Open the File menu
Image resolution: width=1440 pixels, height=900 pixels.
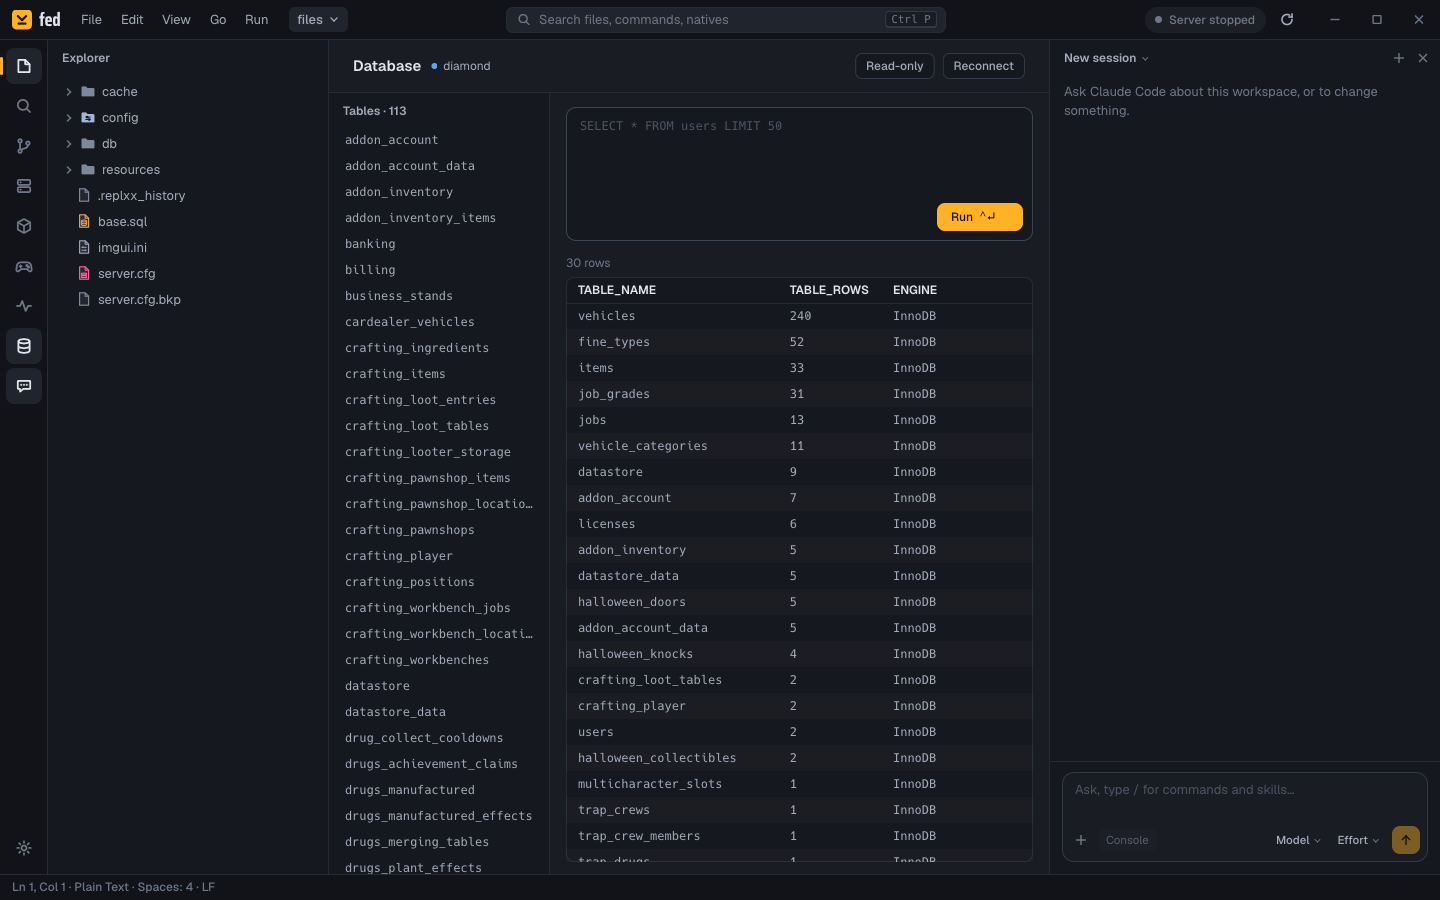[x=91, y=19]
